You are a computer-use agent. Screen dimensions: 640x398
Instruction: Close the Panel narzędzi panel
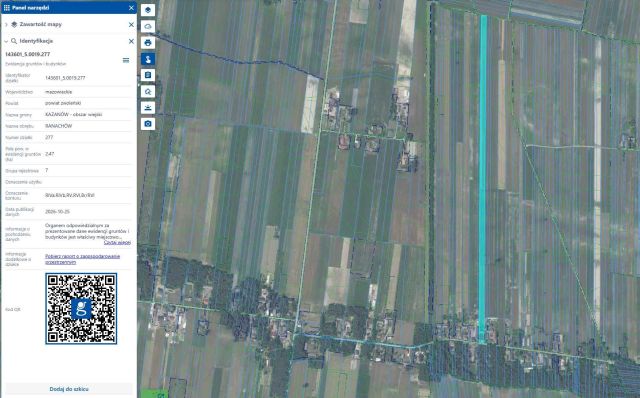(131, 8)
